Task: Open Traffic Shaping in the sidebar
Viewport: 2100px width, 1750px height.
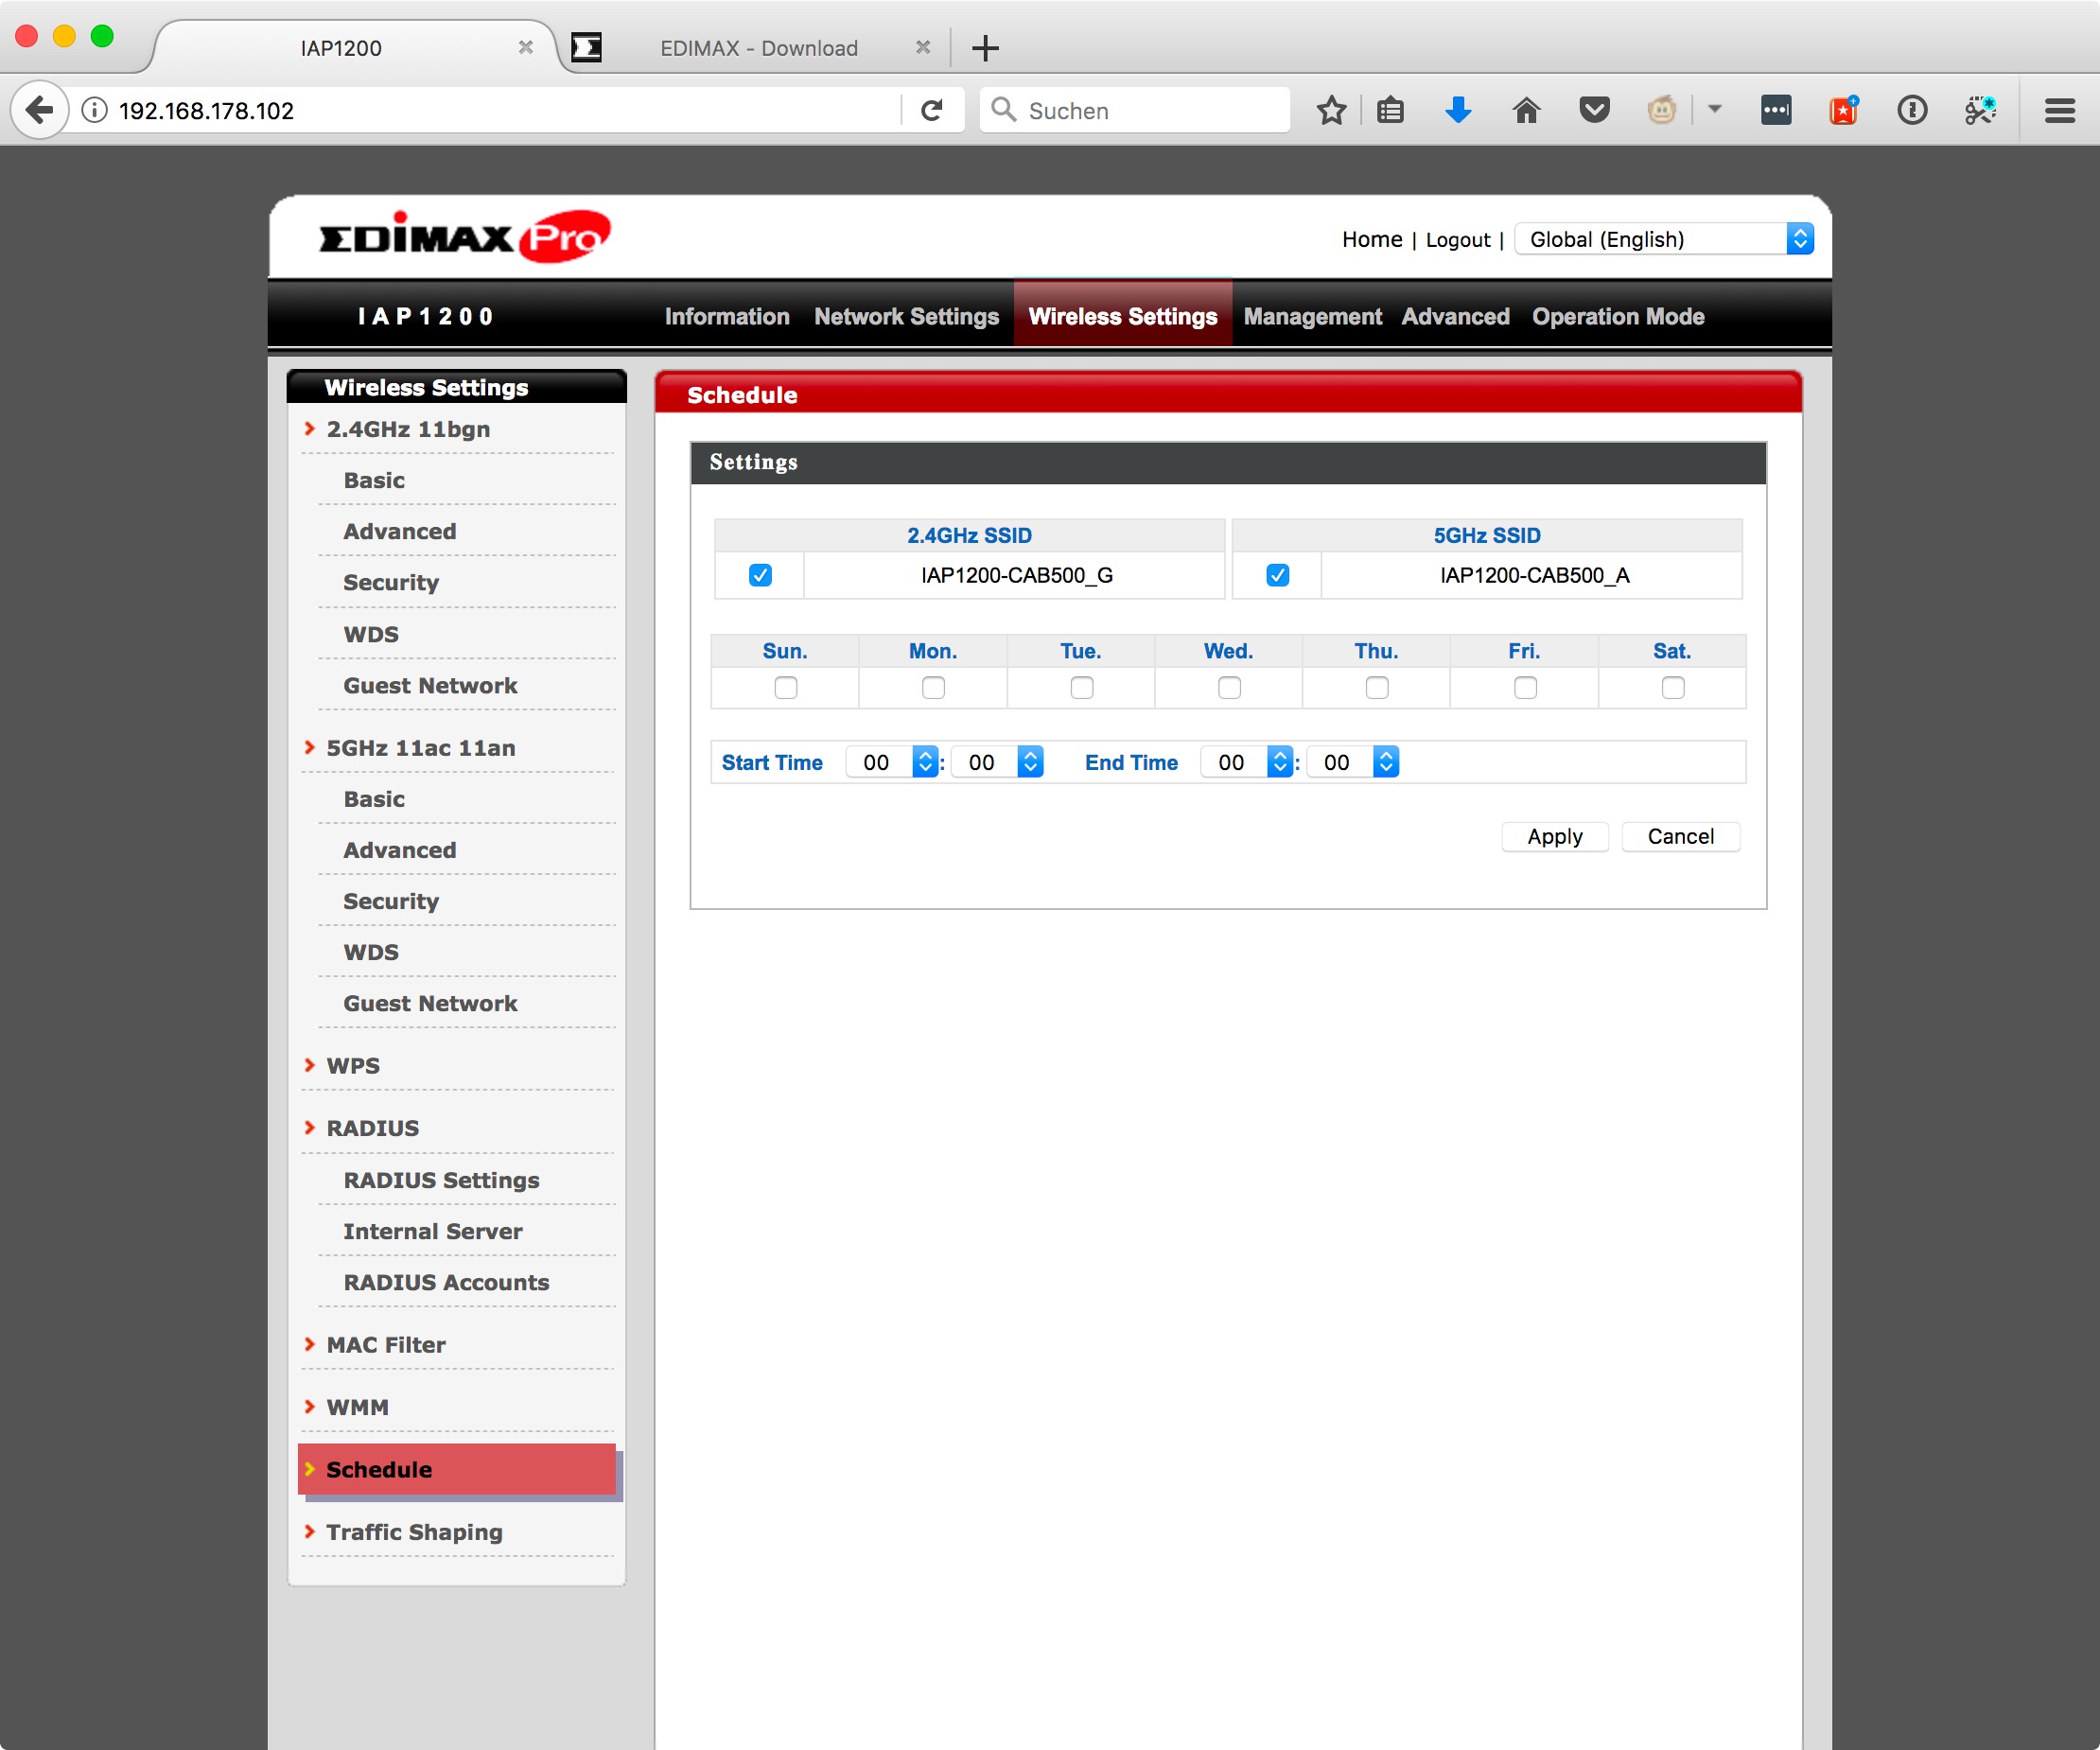Action: point(414,1532)
